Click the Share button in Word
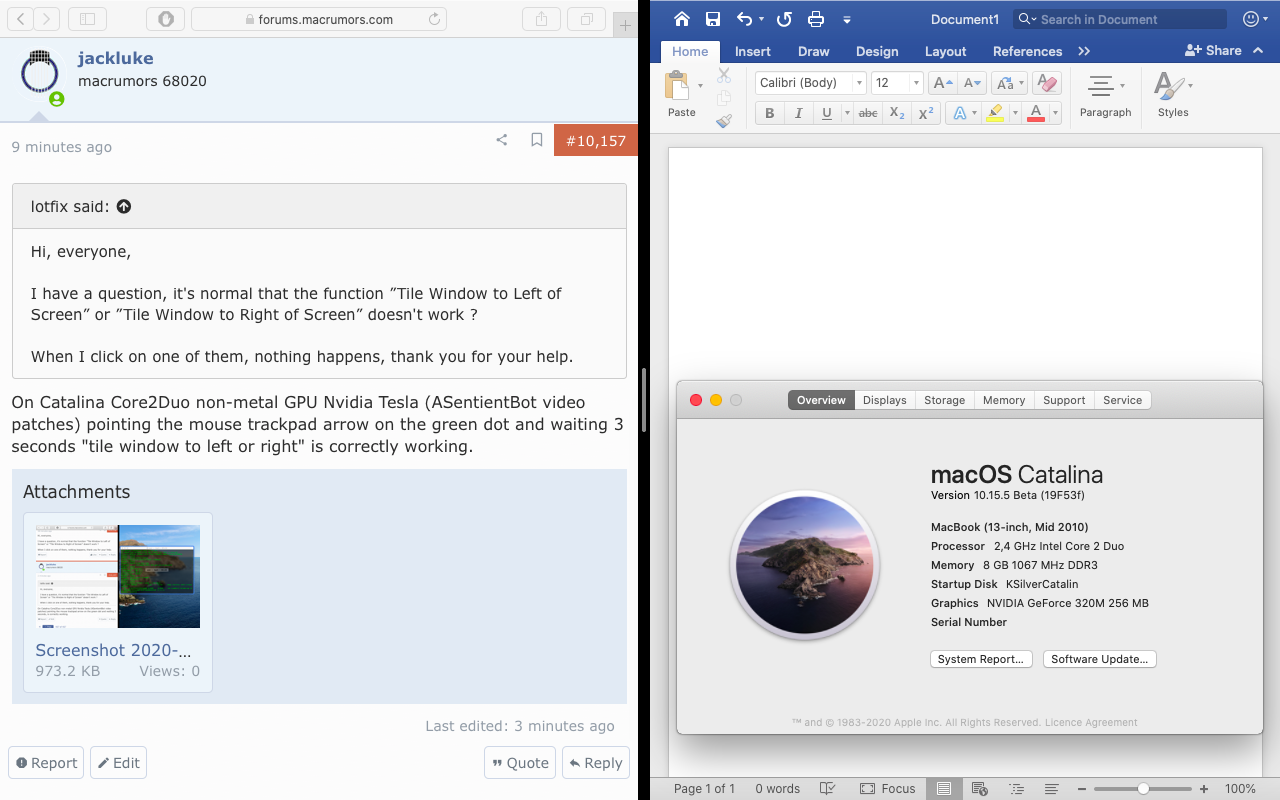The image size is (1280, 800). point(1213,51)
